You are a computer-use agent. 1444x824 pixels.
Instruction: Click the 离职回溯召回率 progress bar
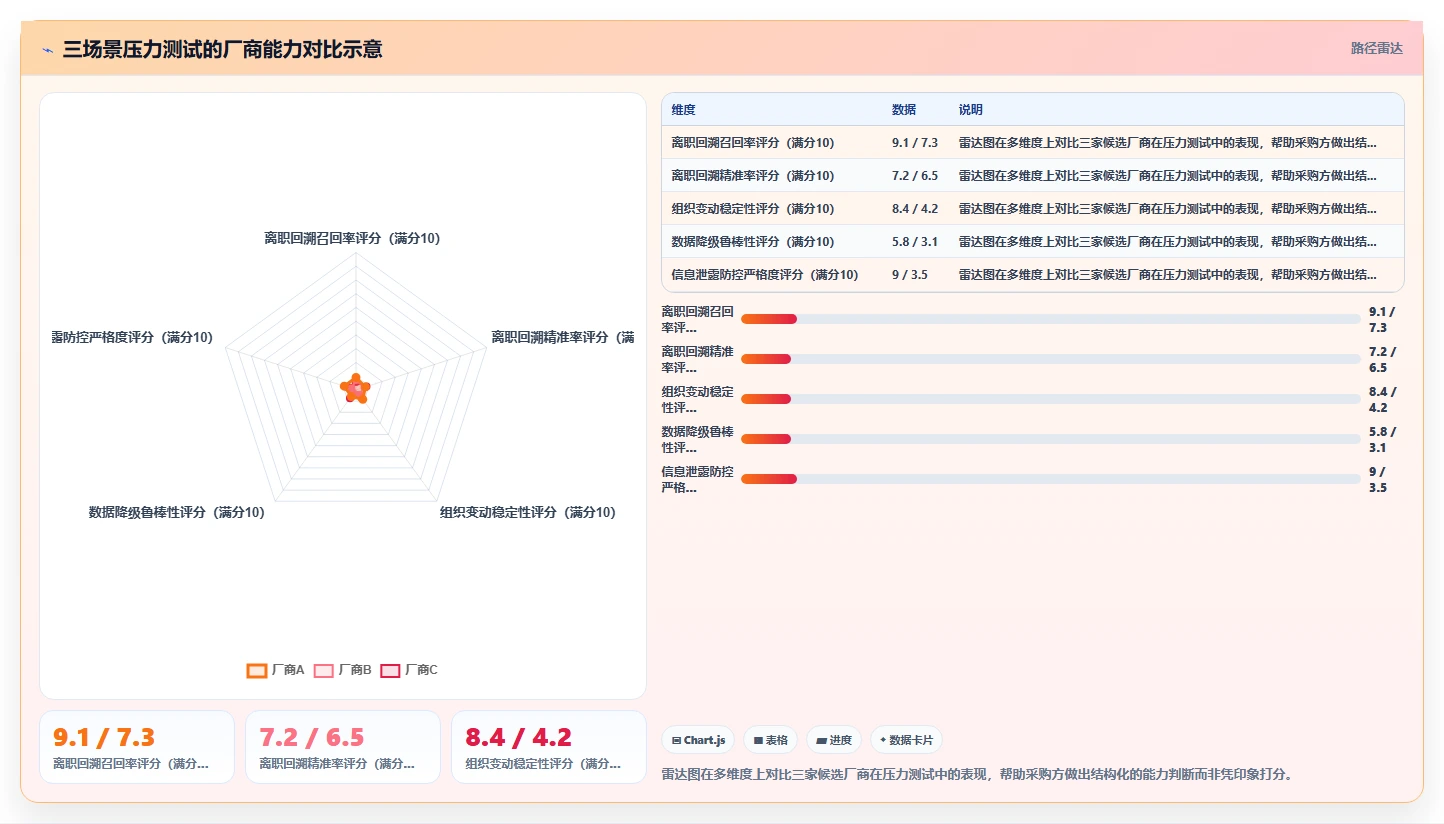pos(1051,319)
